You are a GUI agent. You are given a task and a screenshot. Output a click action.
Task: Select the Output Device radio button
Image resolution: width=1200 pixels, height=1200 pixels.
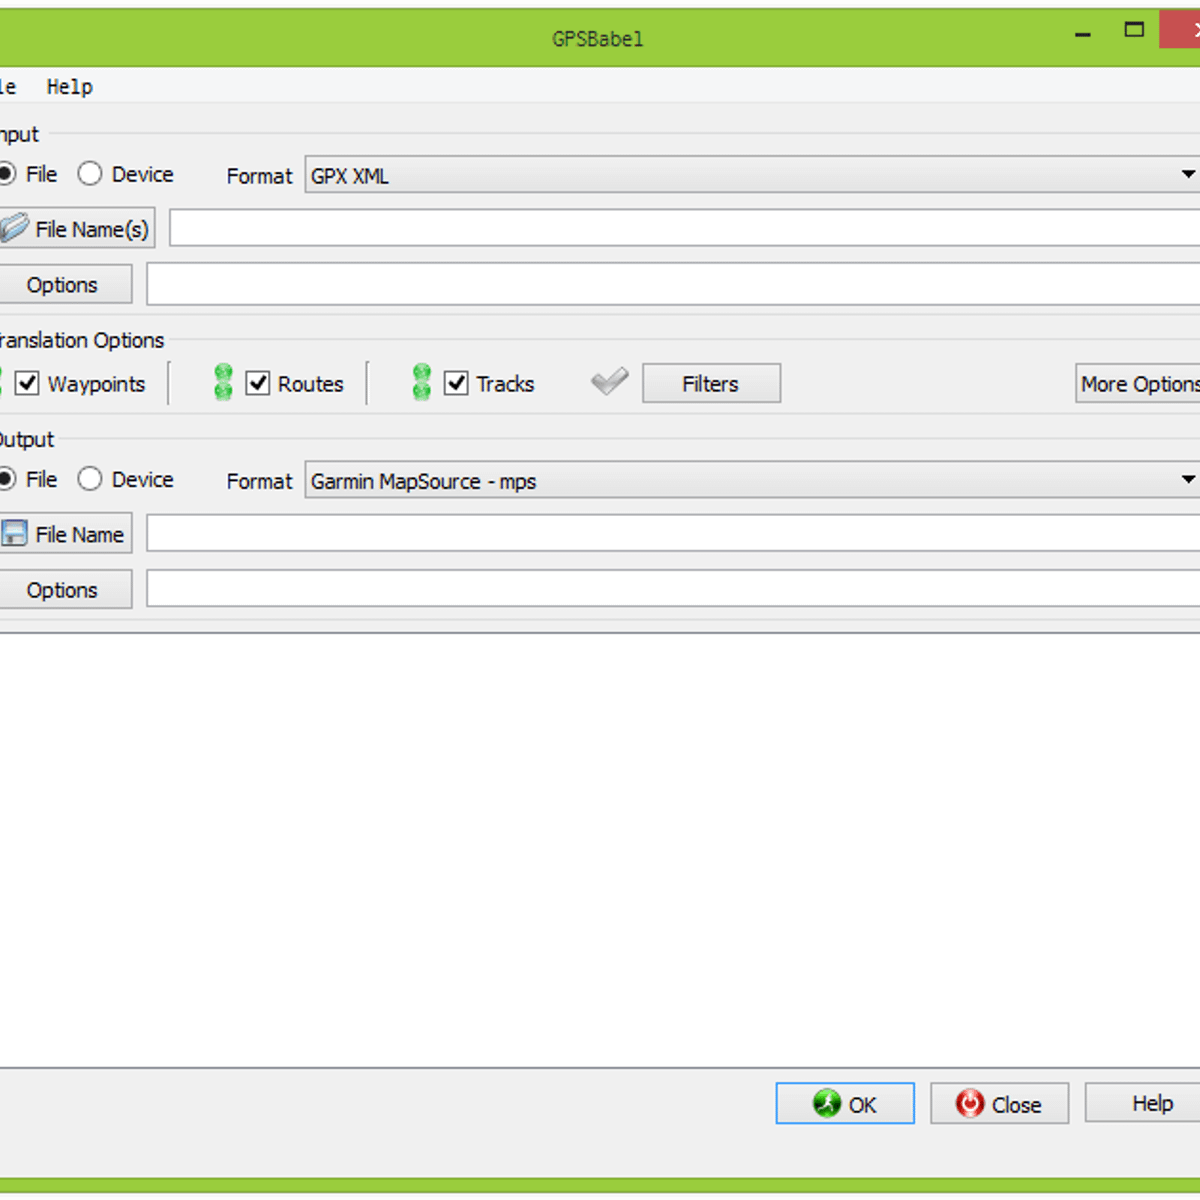(x=90, y=479)
